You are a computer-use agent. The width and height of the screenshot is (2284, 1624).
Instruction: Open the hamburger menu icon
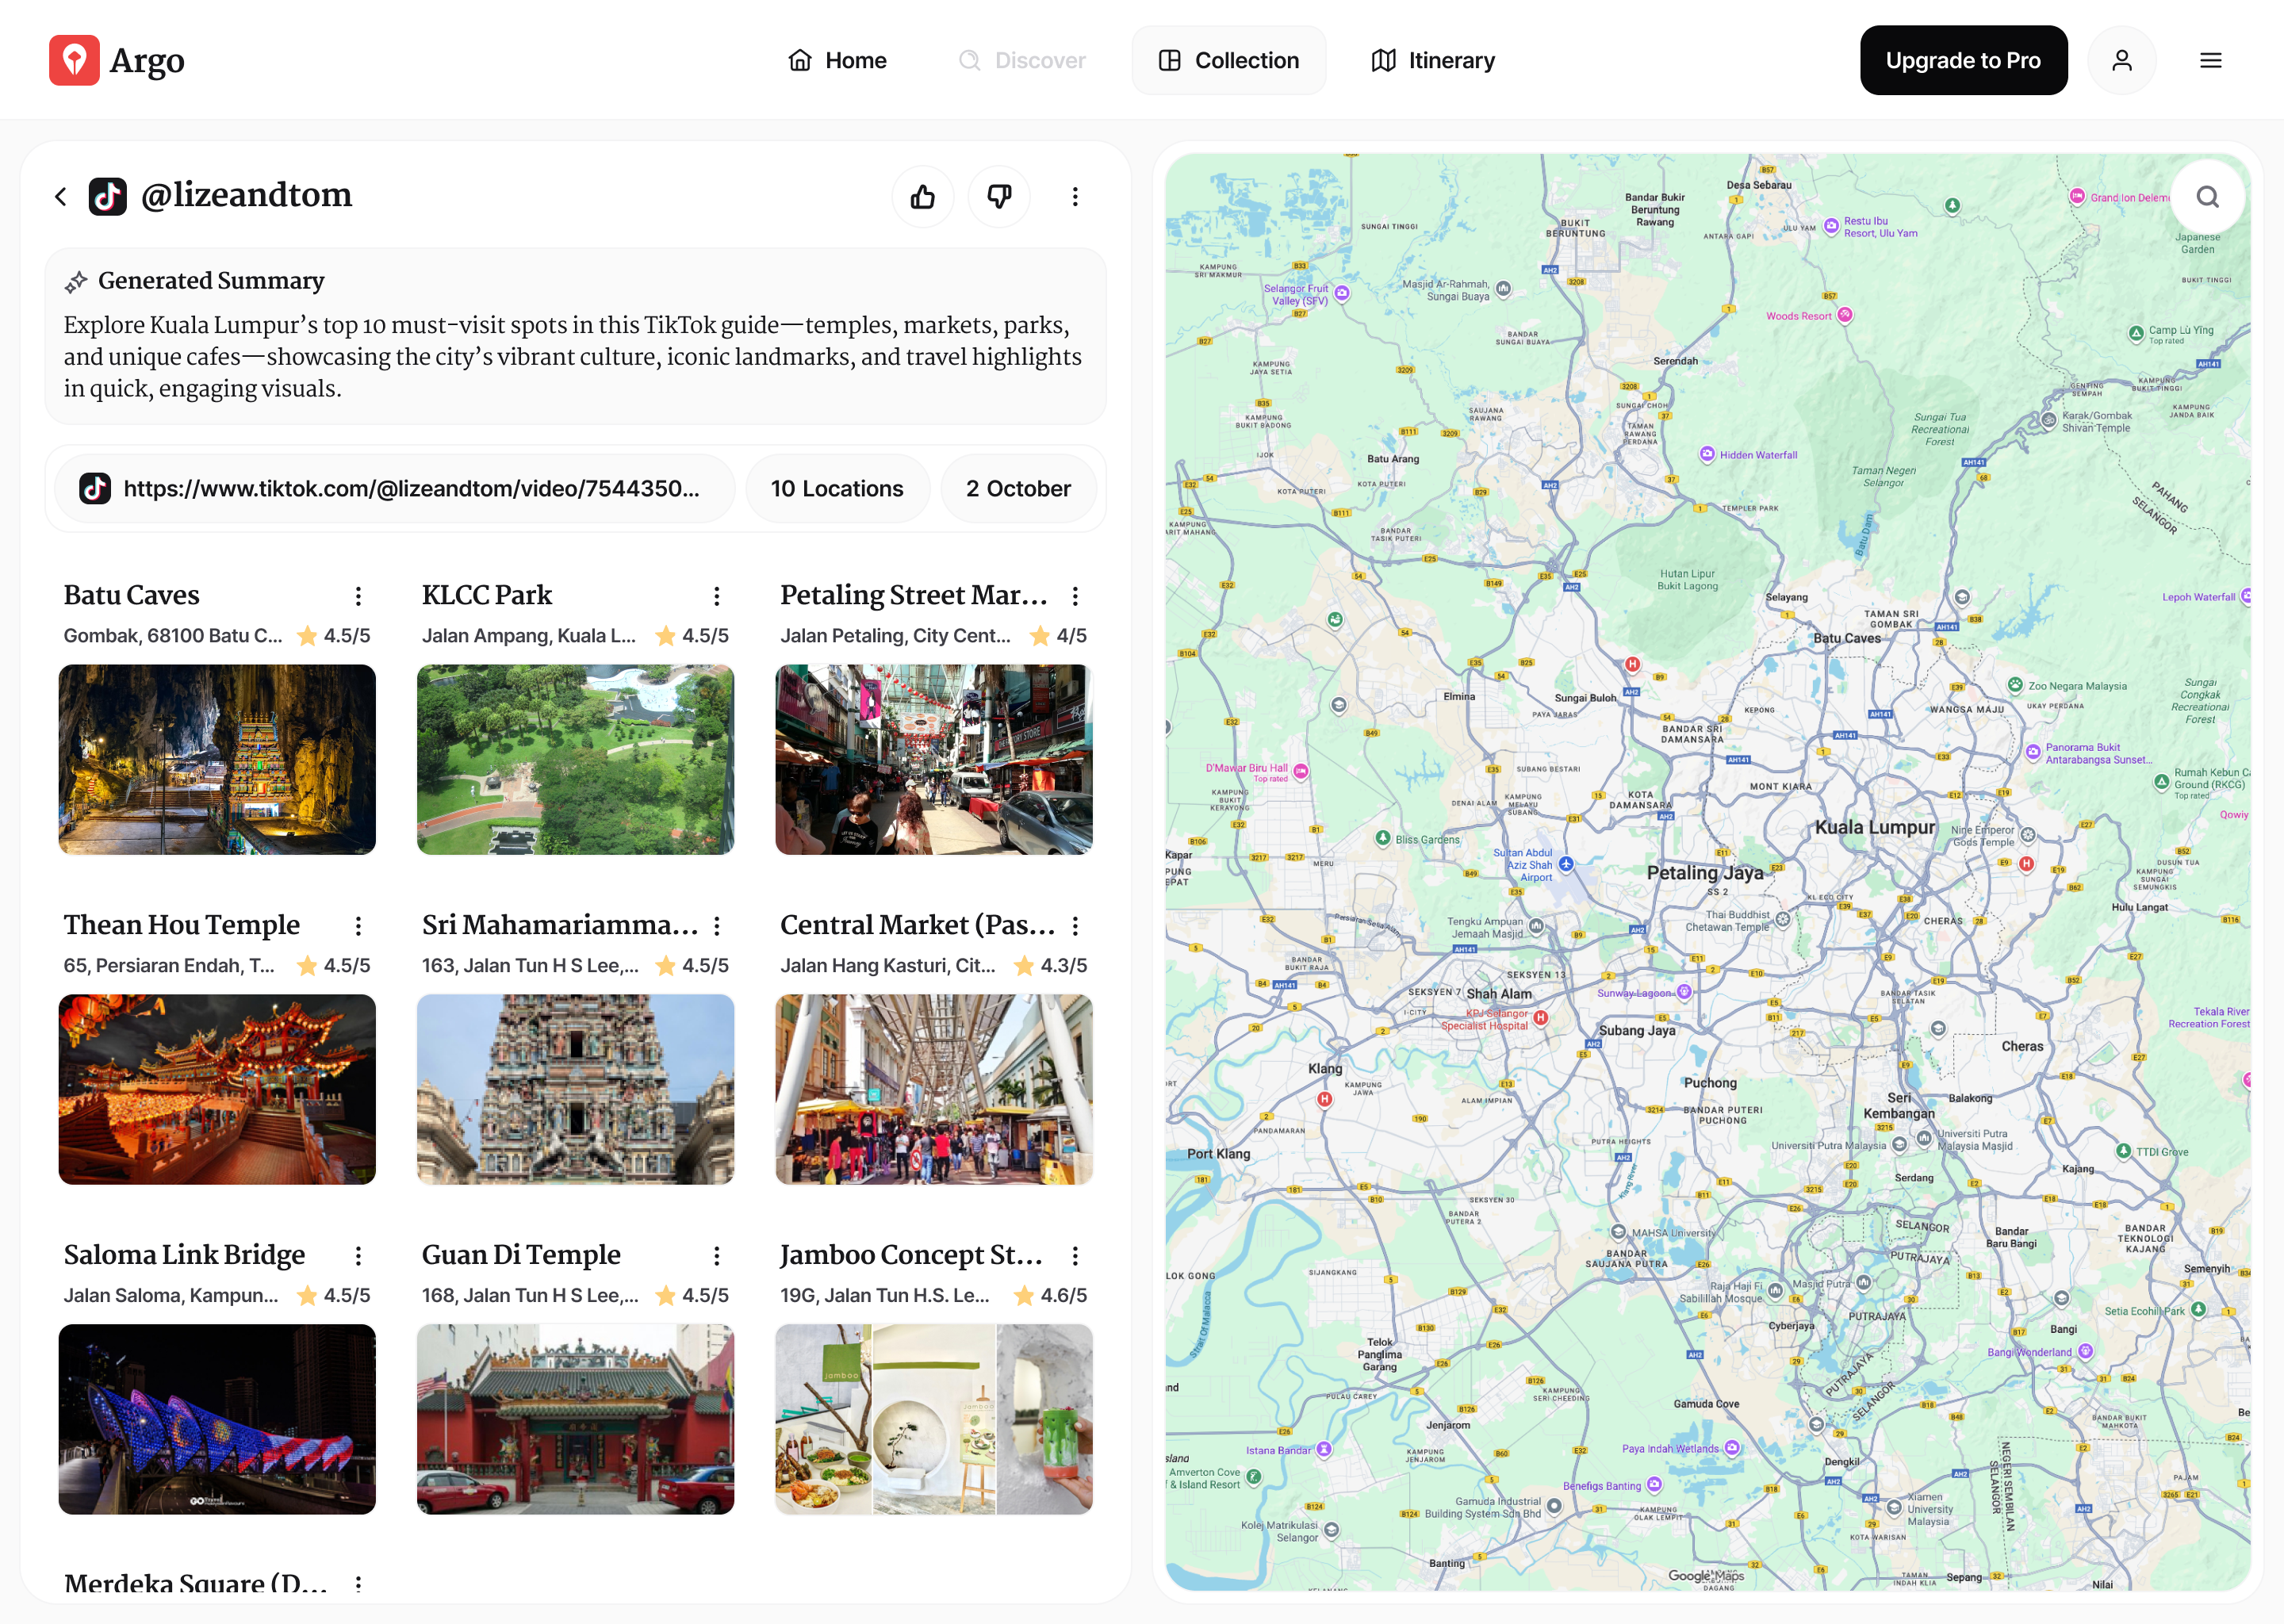point(2210,60)
